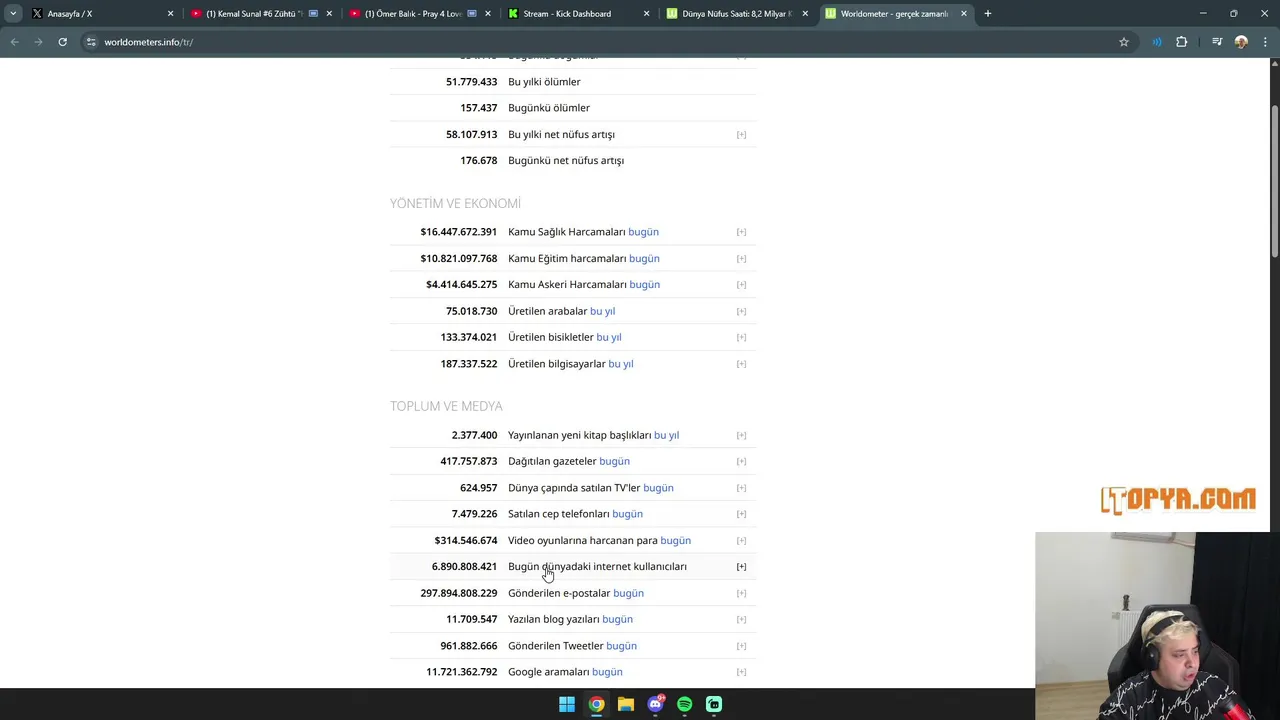Open a new browser tab
Screen dimensions: 1280x720
point(987,14)
